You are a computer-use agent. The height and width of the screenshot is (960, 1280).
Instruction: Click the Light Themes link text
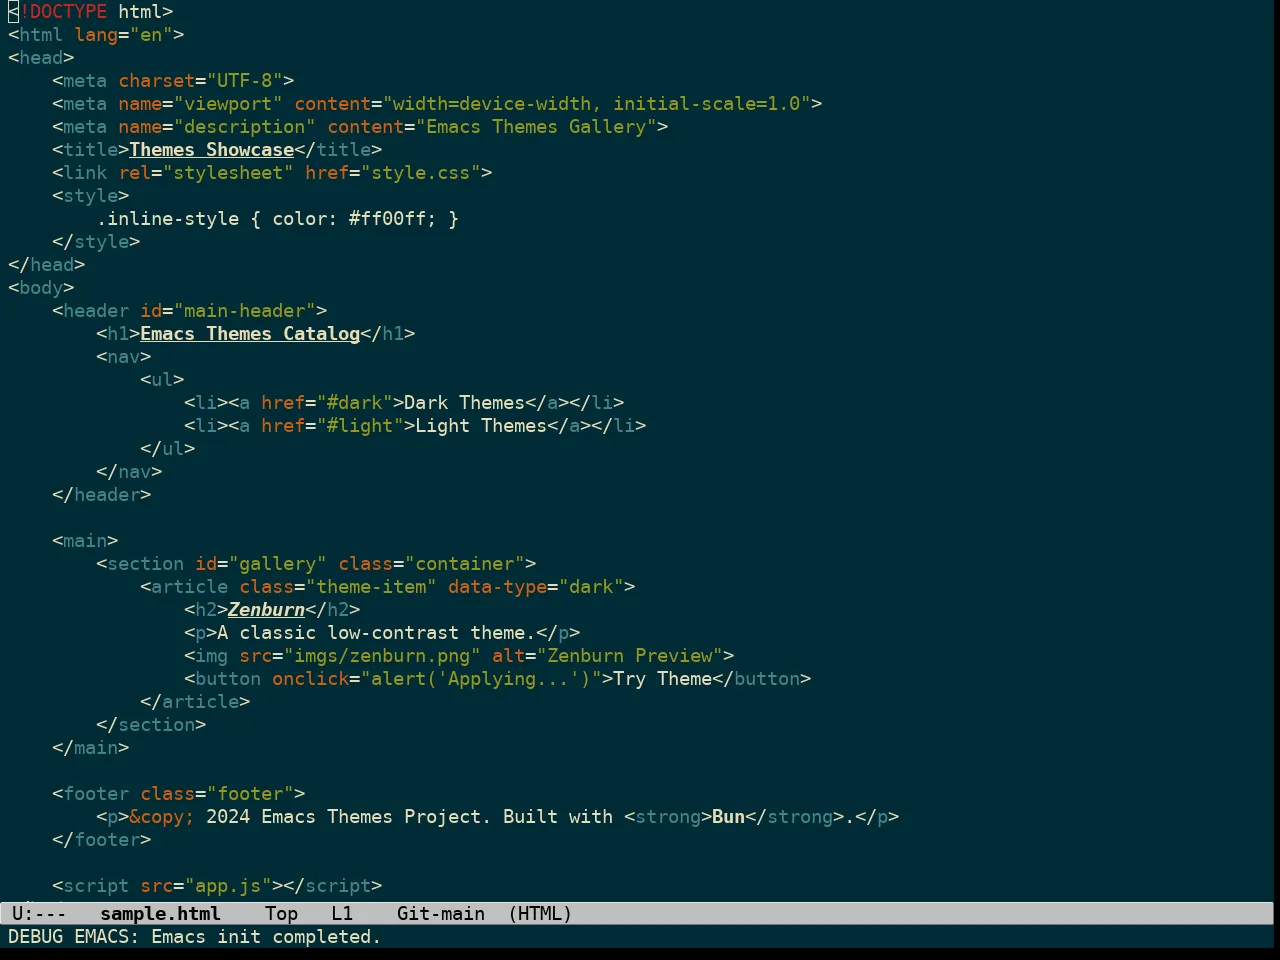tap(481, 425)
